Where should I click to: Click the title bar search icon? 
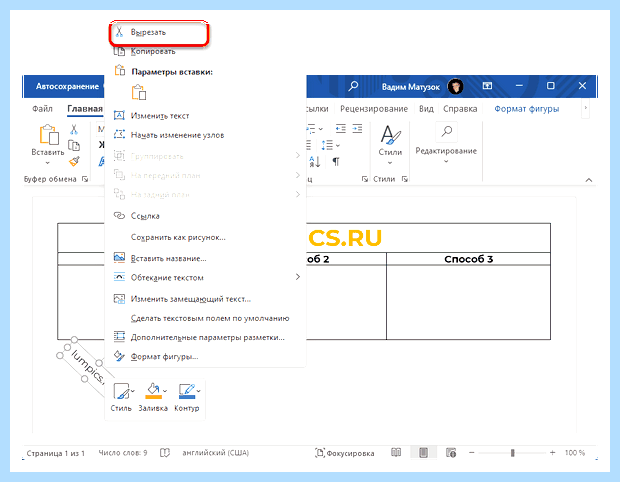[x=353, y=86]
